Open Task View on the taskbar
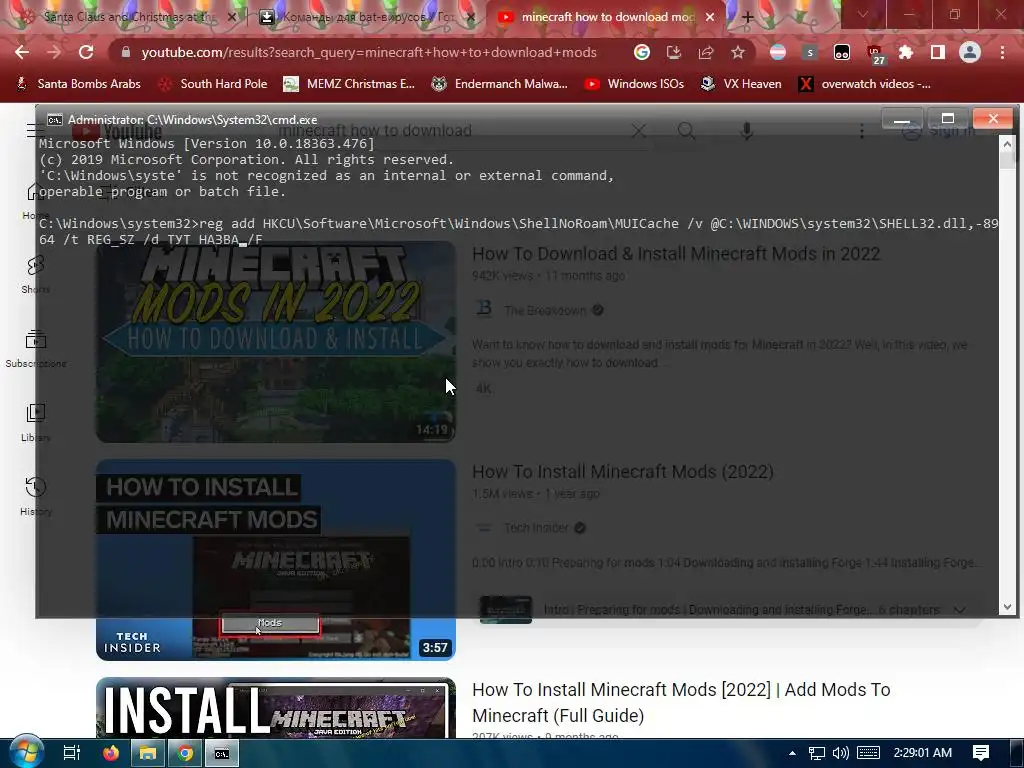This screenshot has height=768, width=1024. (71, 753)
